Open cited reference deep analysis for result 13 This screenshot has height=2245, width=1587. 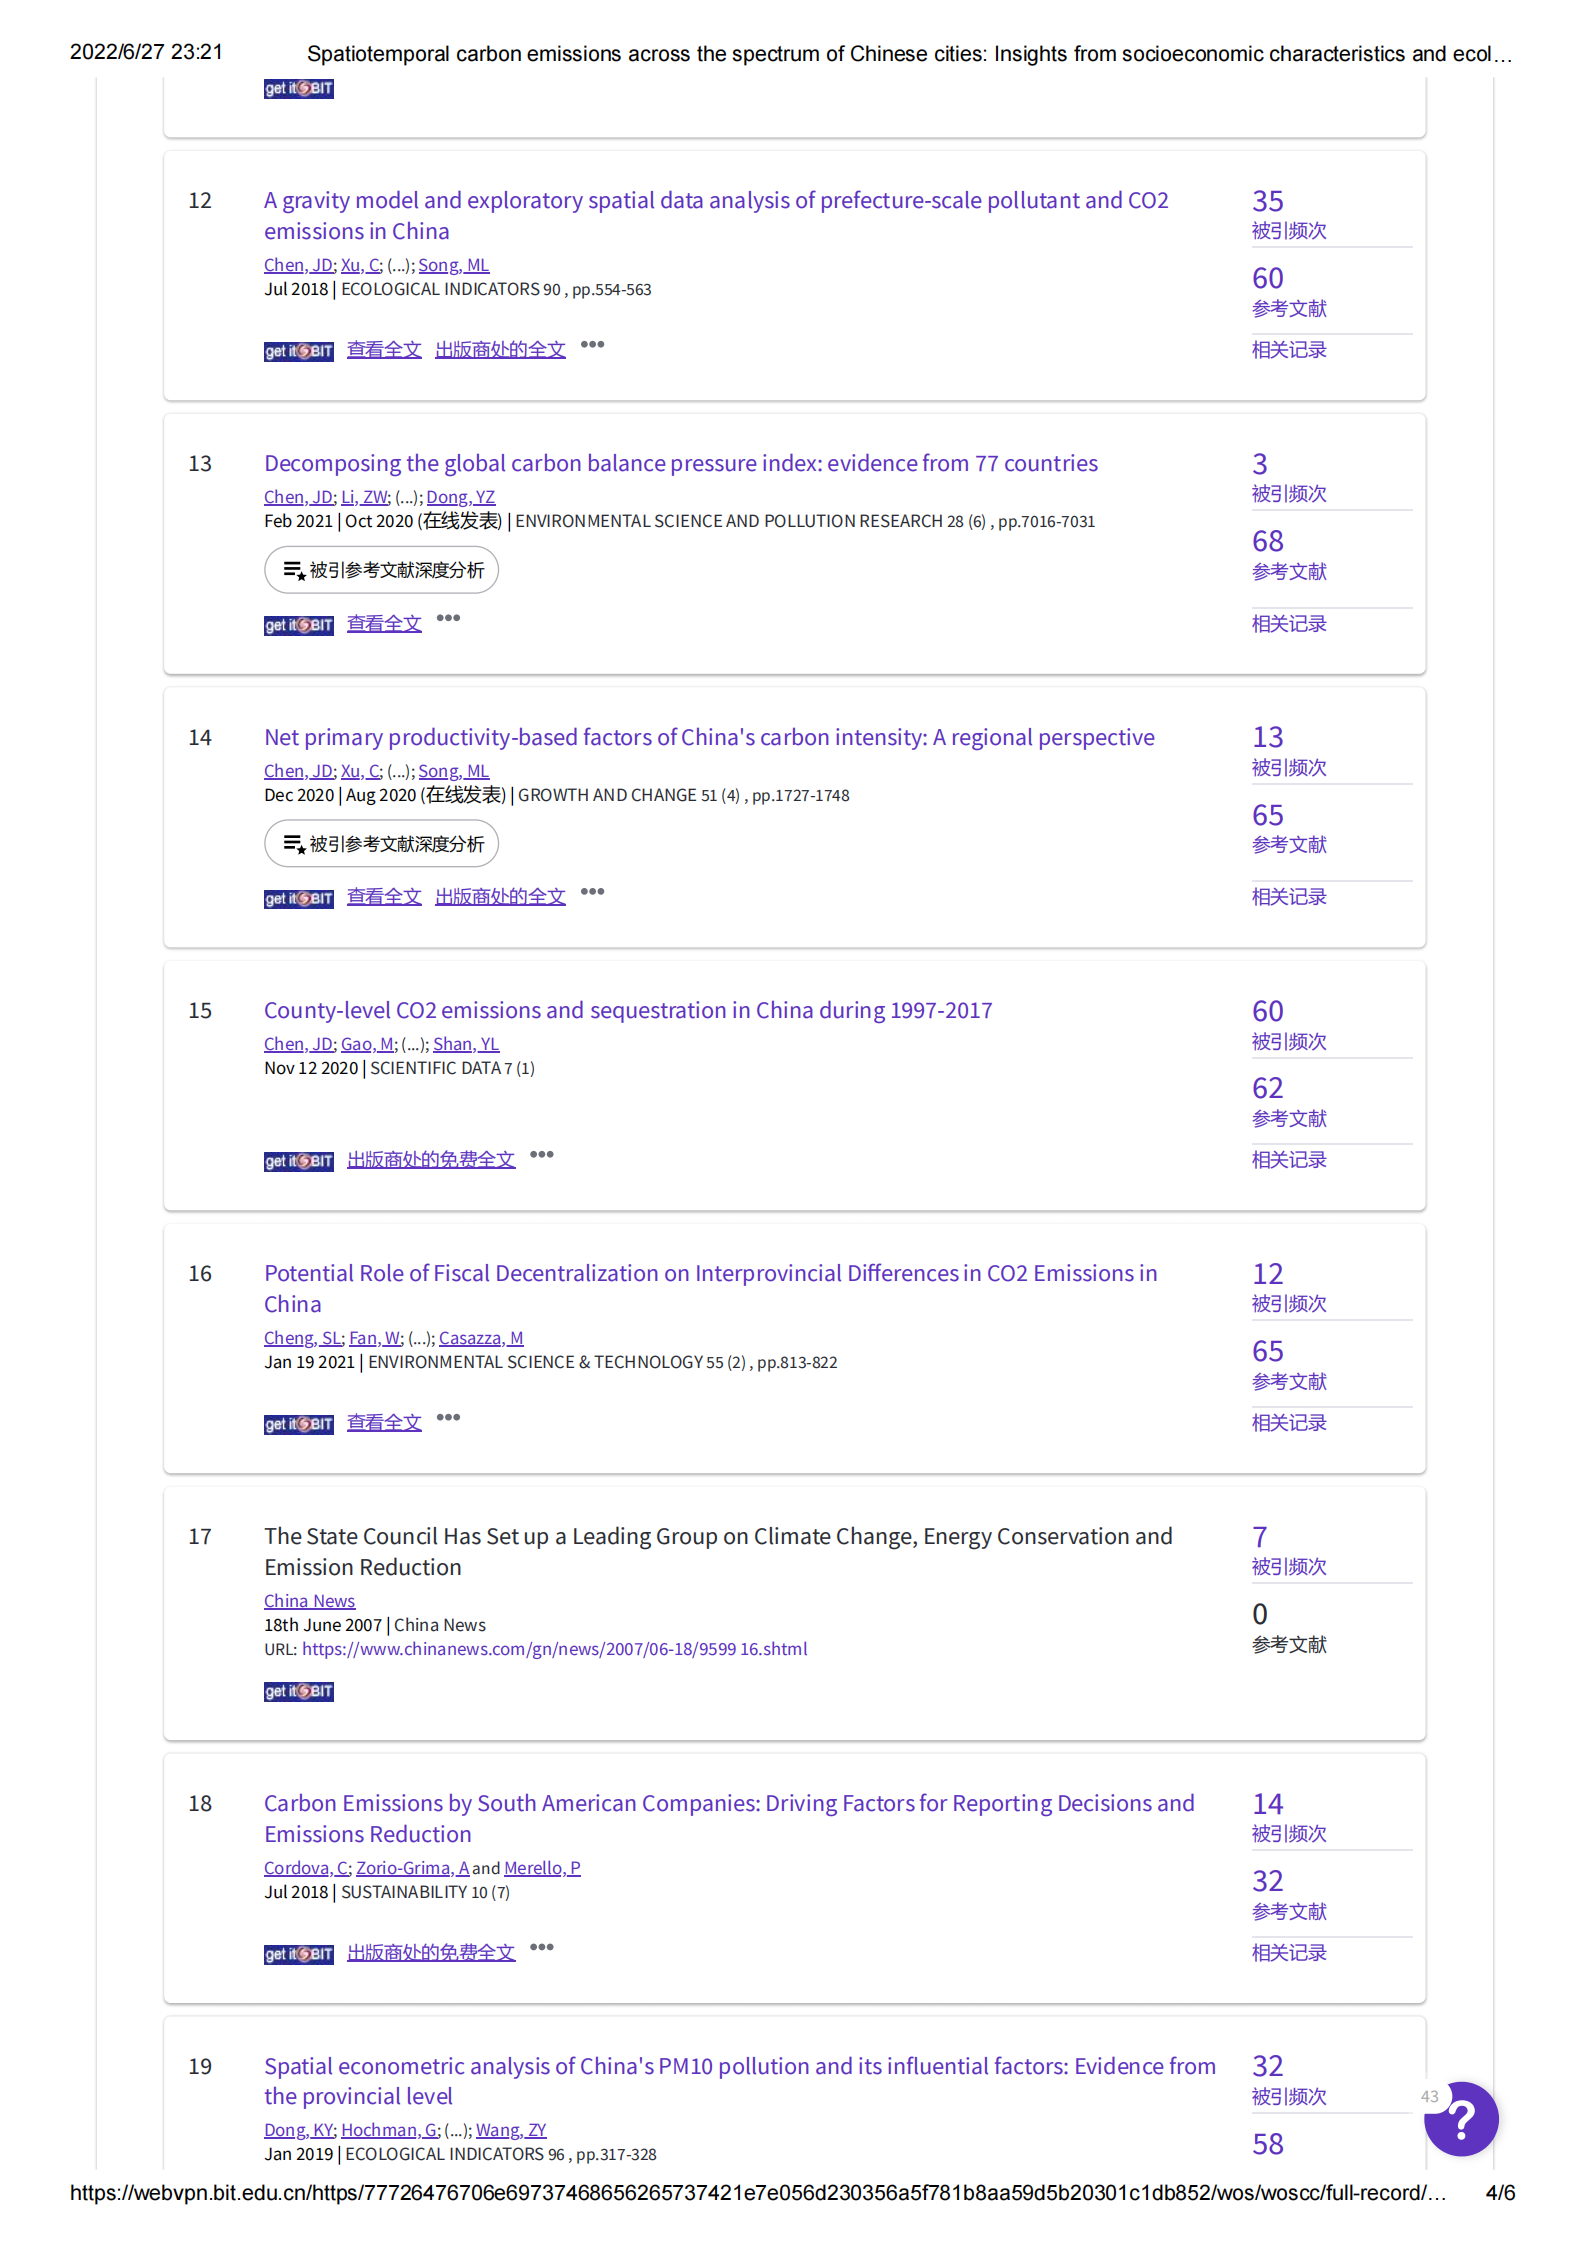[381, 570]
